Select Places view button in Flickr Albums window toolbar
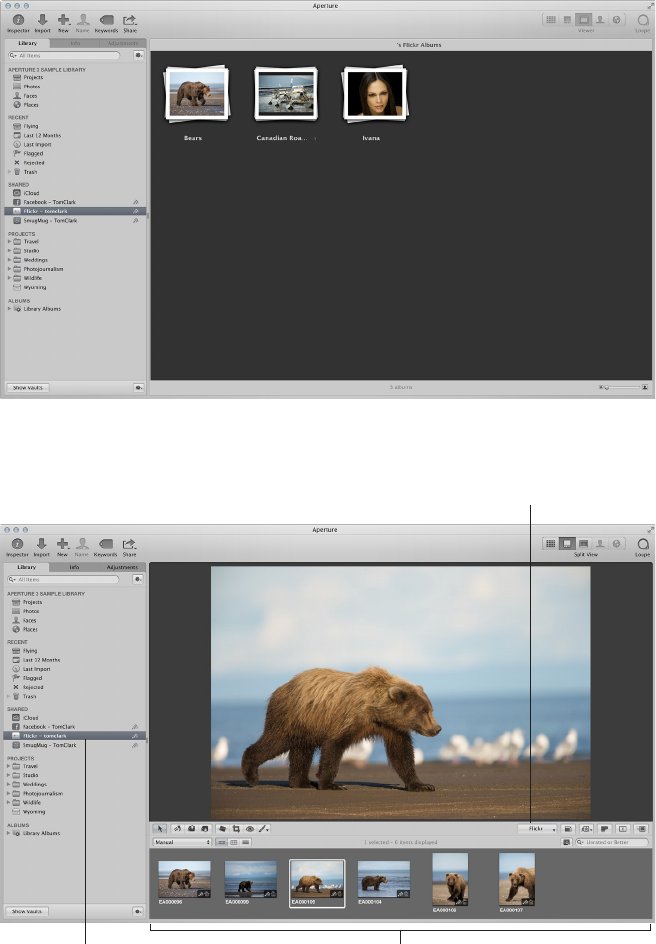This screenshot has height=944, width=656. coord(616,20)
